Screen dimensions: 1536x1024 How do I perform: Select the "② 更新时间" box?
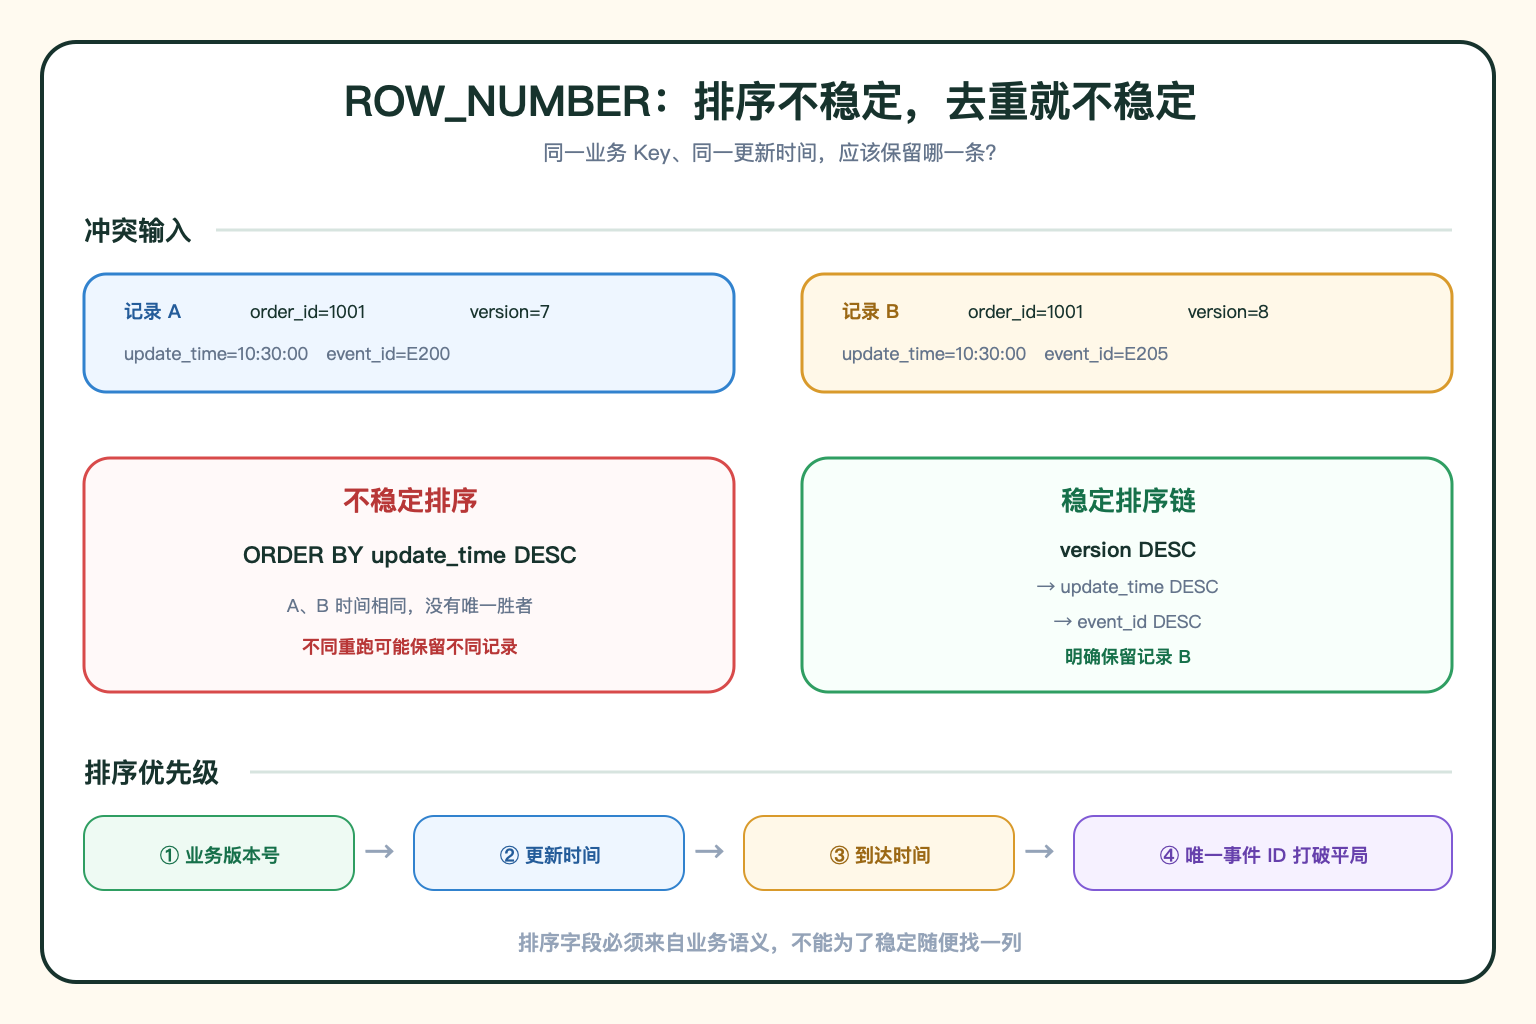pyautogui.click(x=549, y=853)
